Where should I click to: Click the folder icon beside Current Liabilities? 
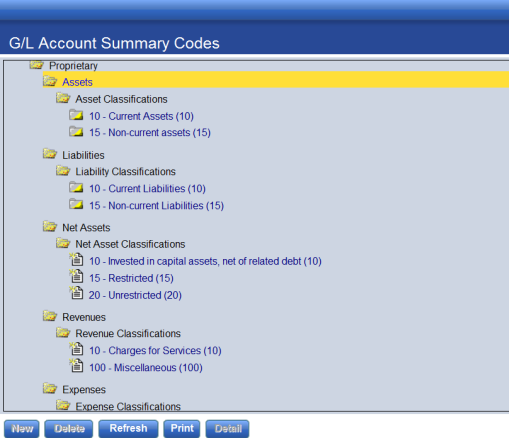pos(76,187)
